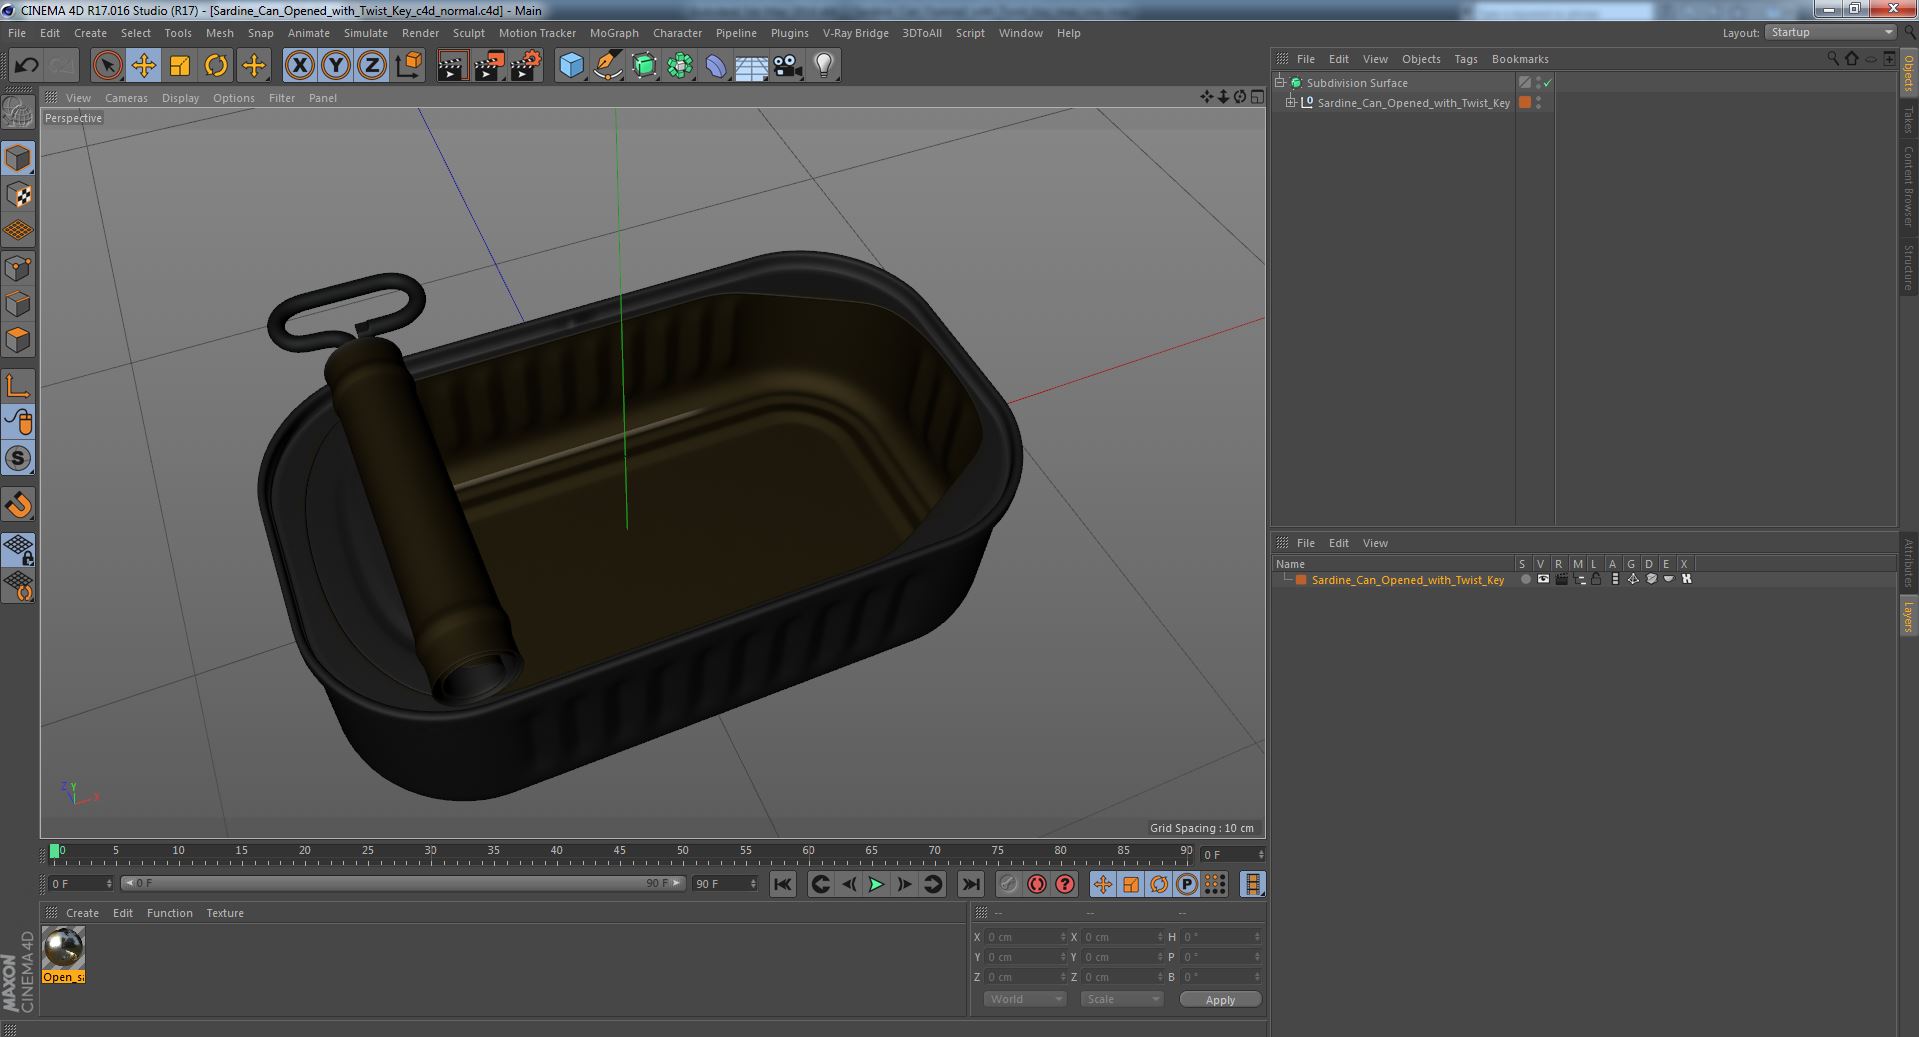Add a Cube primitive object
This screenshot has width=1919, height=1037.
tap(571, 66)
